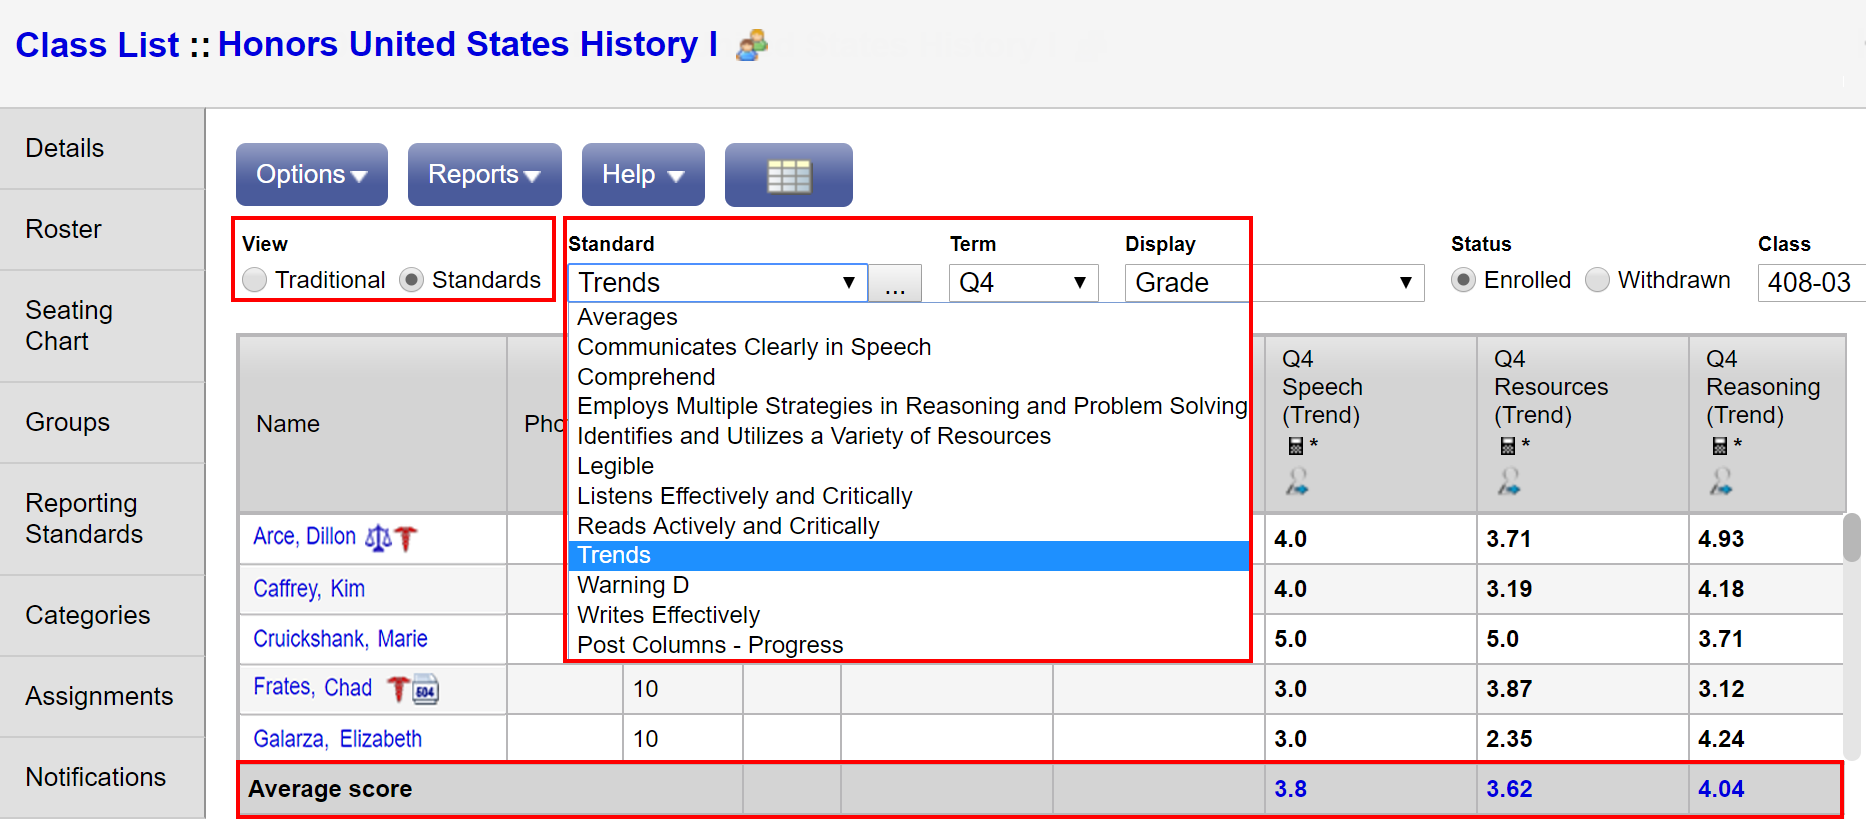1866x819 pixels.
Task: Click the 504 plan icon for Frates, Chad
Action: pyautogui.click(x=426, y=689)
